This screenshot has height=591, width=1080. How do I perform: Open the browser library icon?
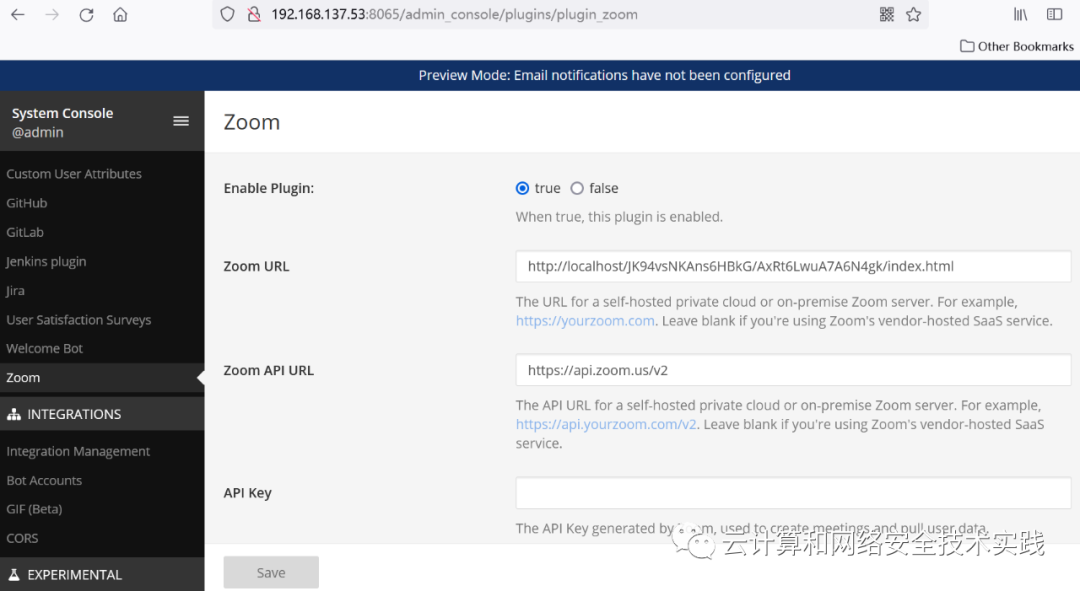1020,14
